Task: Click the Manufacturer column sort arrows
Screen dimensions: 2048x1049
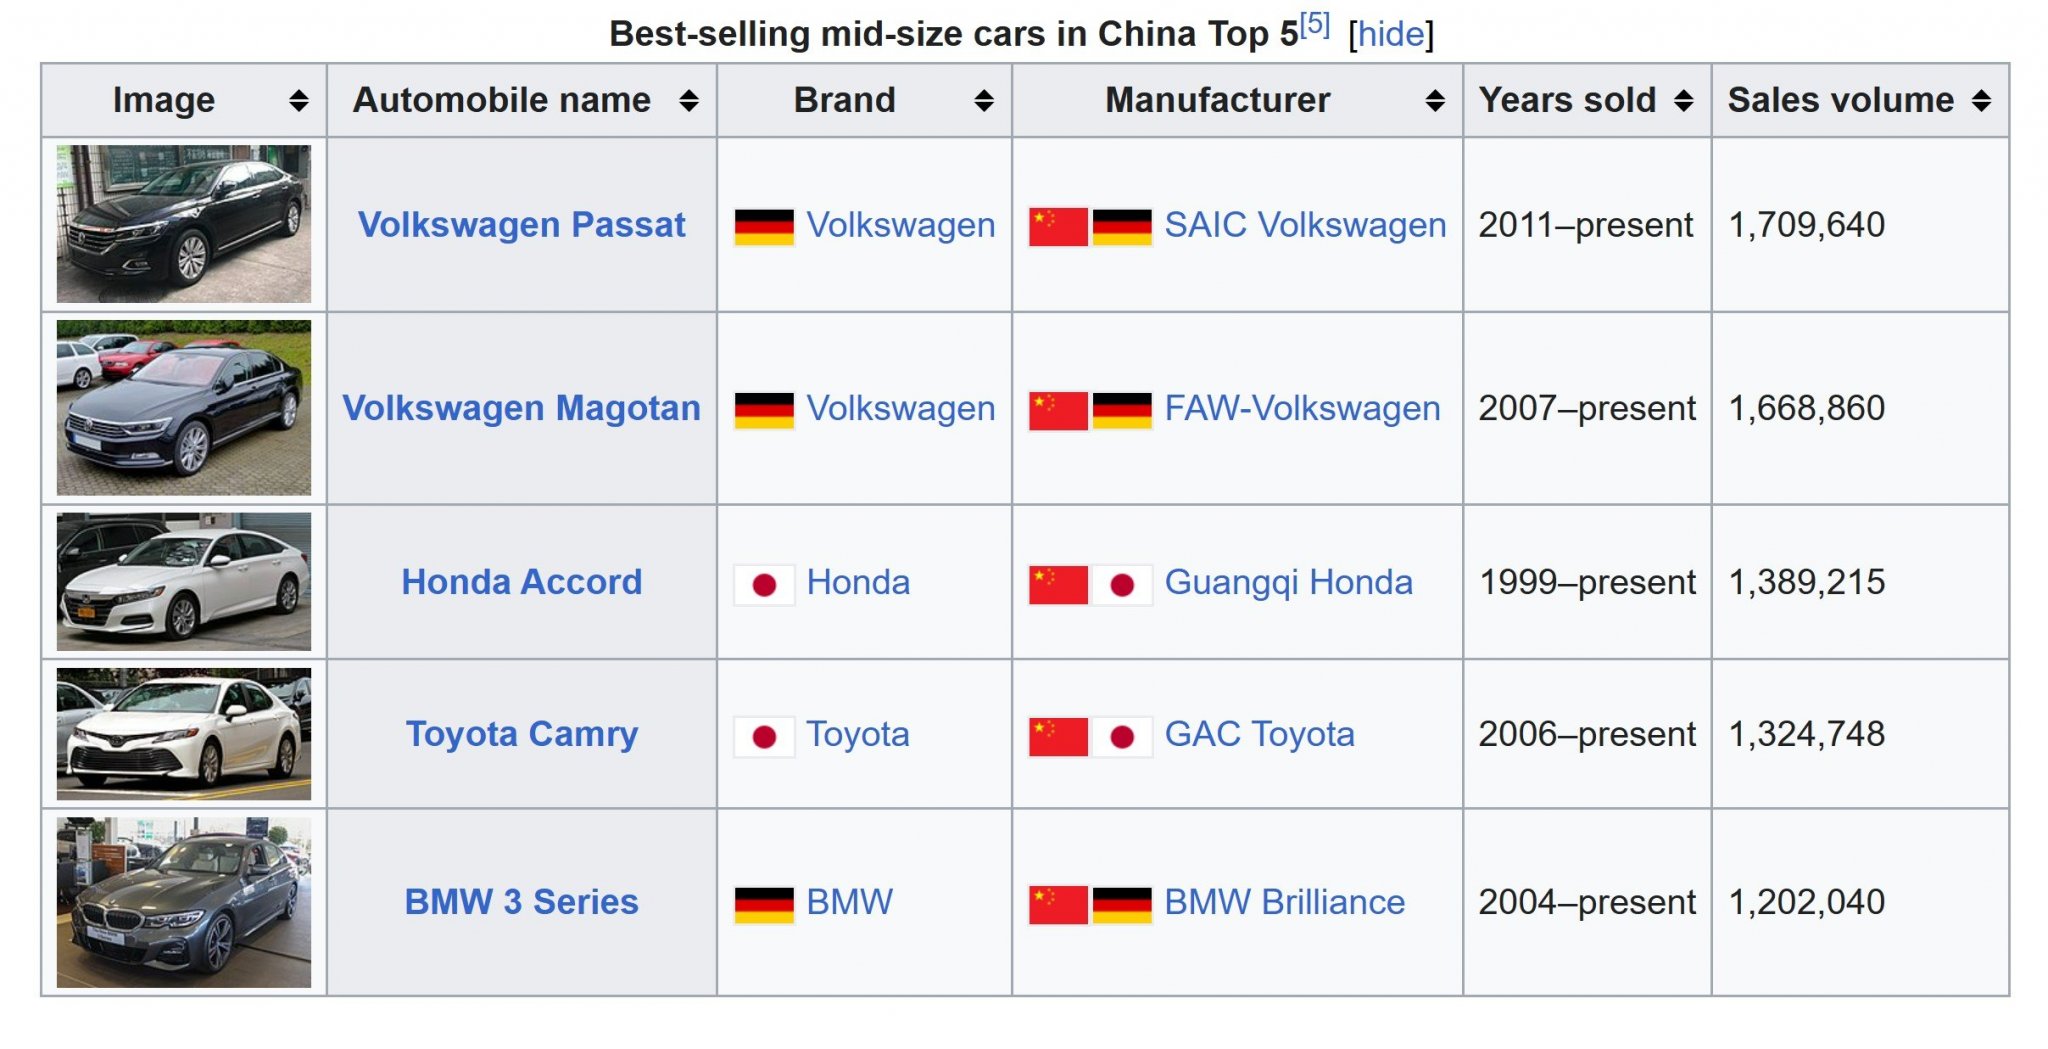Action: click(x=1434, y=100)
